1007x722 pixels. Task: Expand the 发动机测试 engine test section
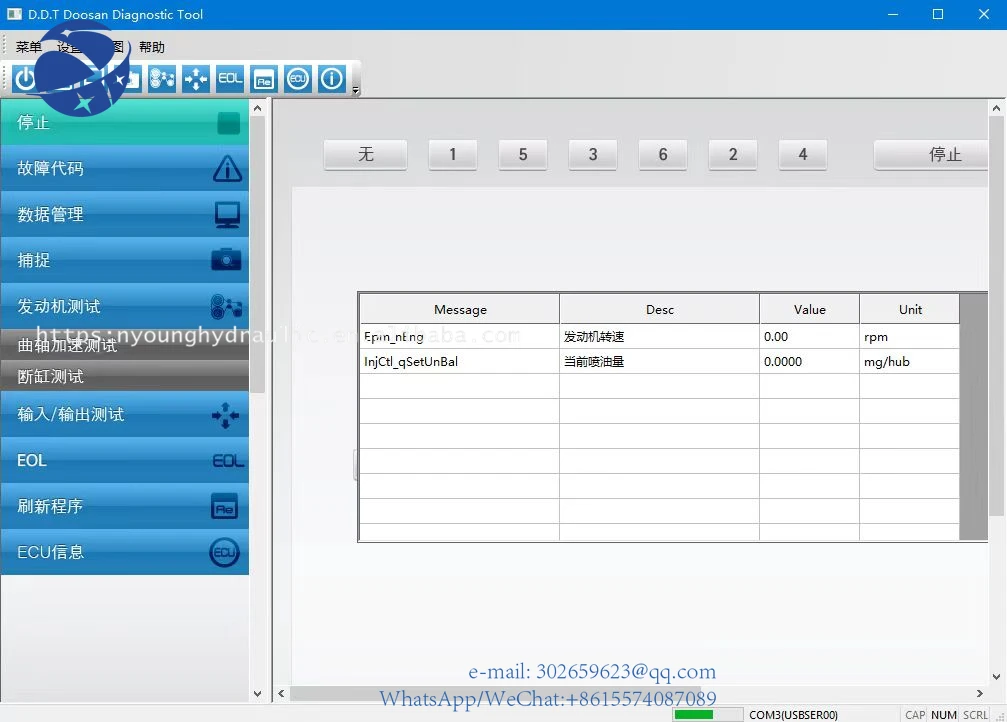[x=125, y=306]
